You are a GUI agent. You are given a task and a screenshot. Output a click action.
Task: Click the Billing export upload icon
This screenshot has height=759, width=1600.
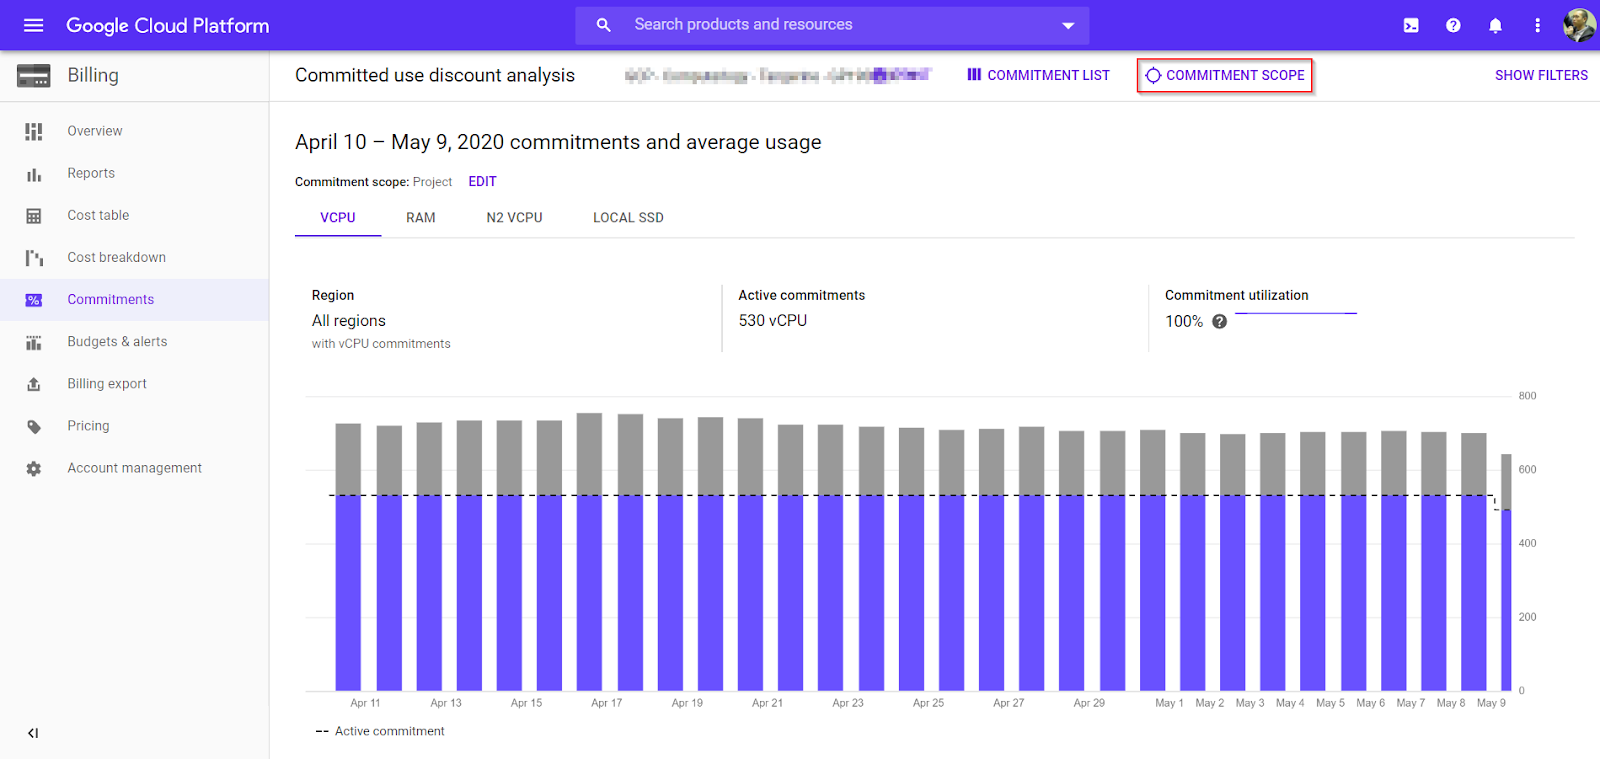pyautogui.click(x=34, y=384)
